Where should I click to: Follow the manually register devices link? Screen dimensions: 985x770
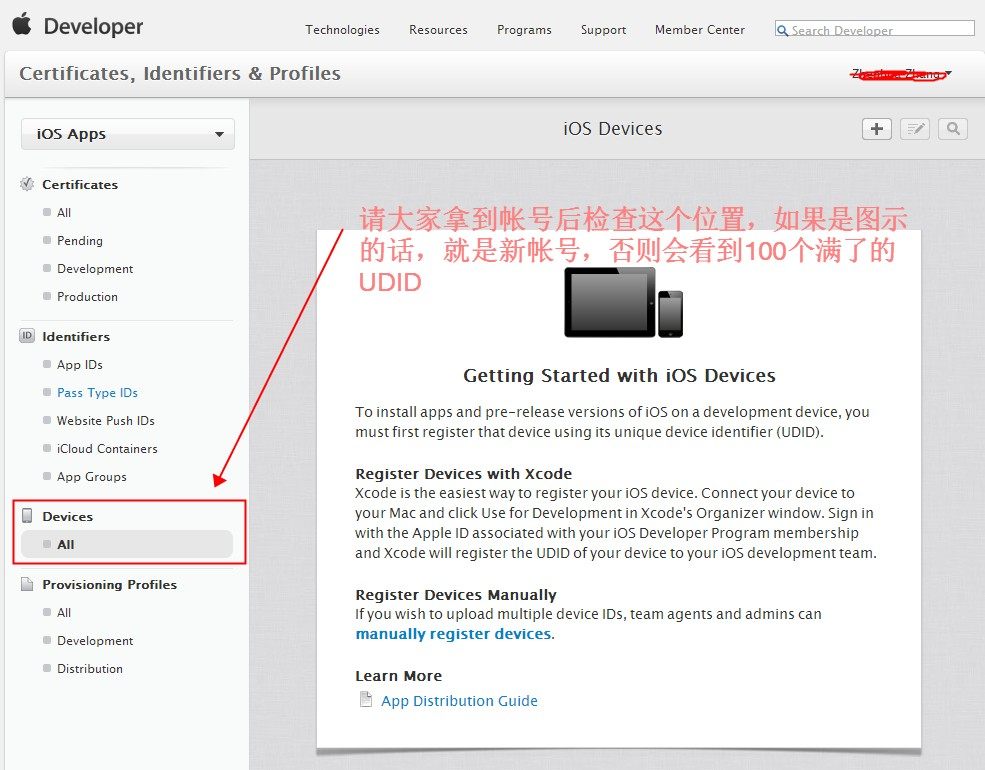click(454, 634)
